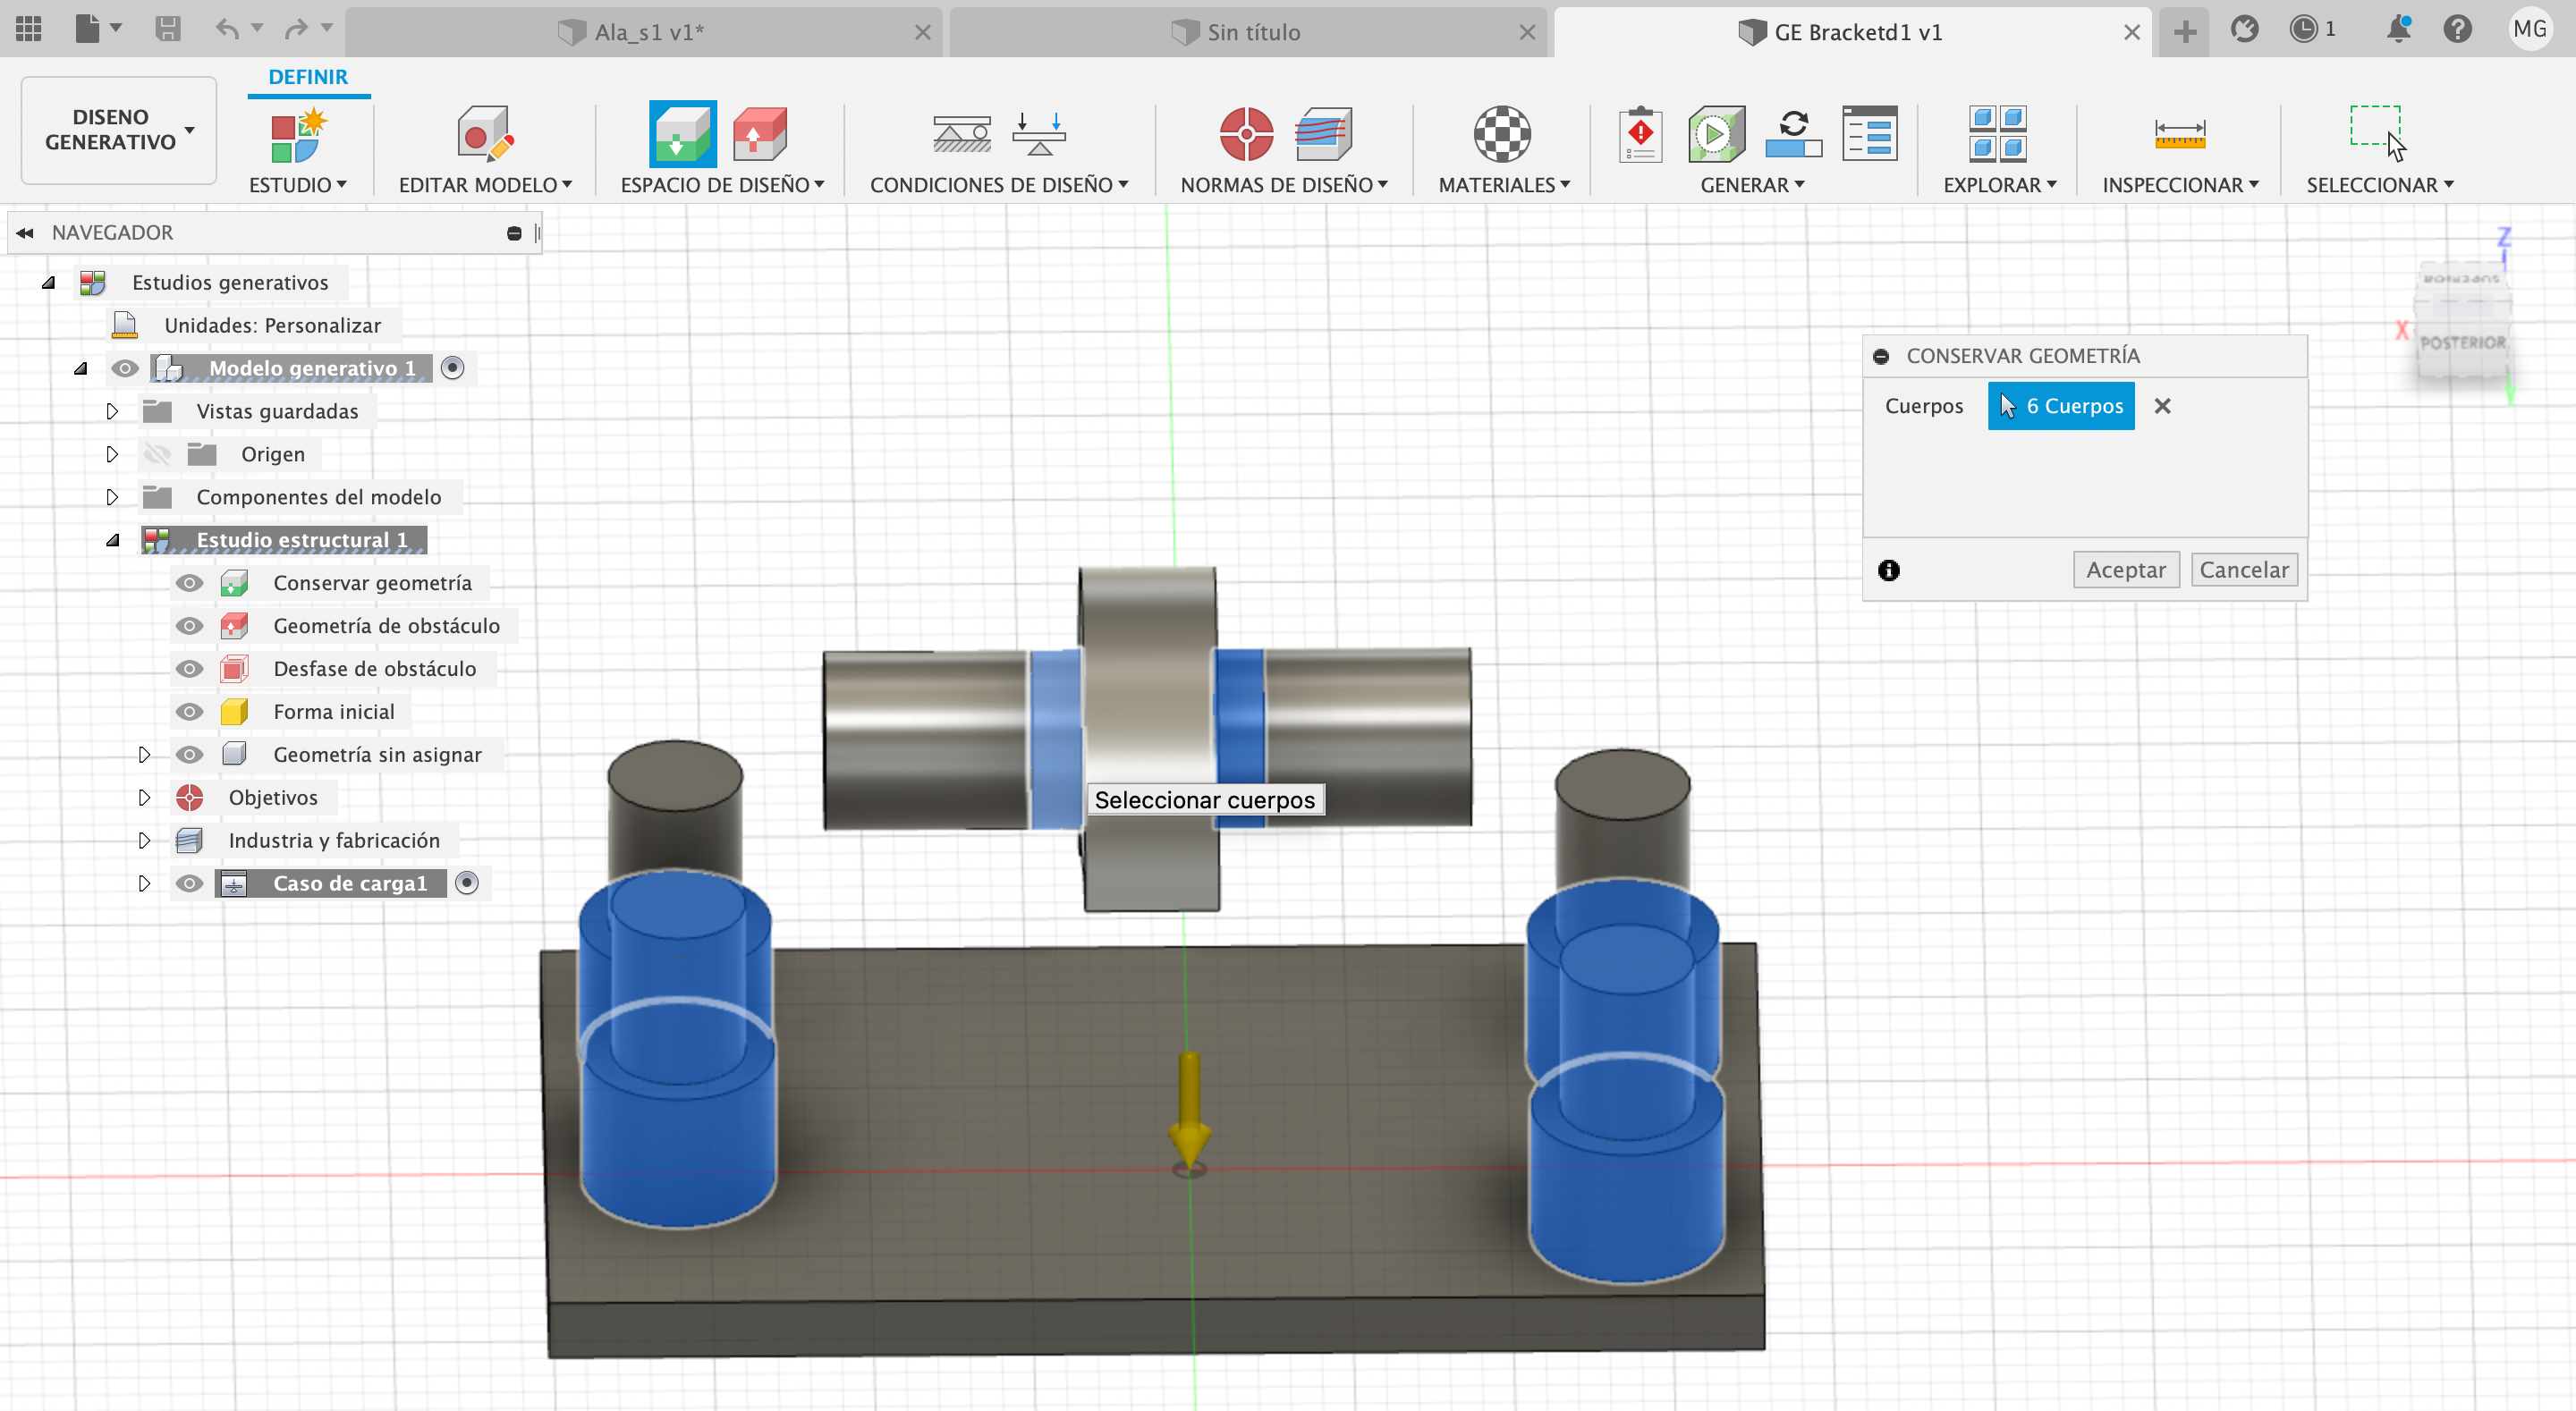Select the Objectives target icon
This screenshot has width=2576, height=1411.
pyautogui.click(x=1246, y=134)
